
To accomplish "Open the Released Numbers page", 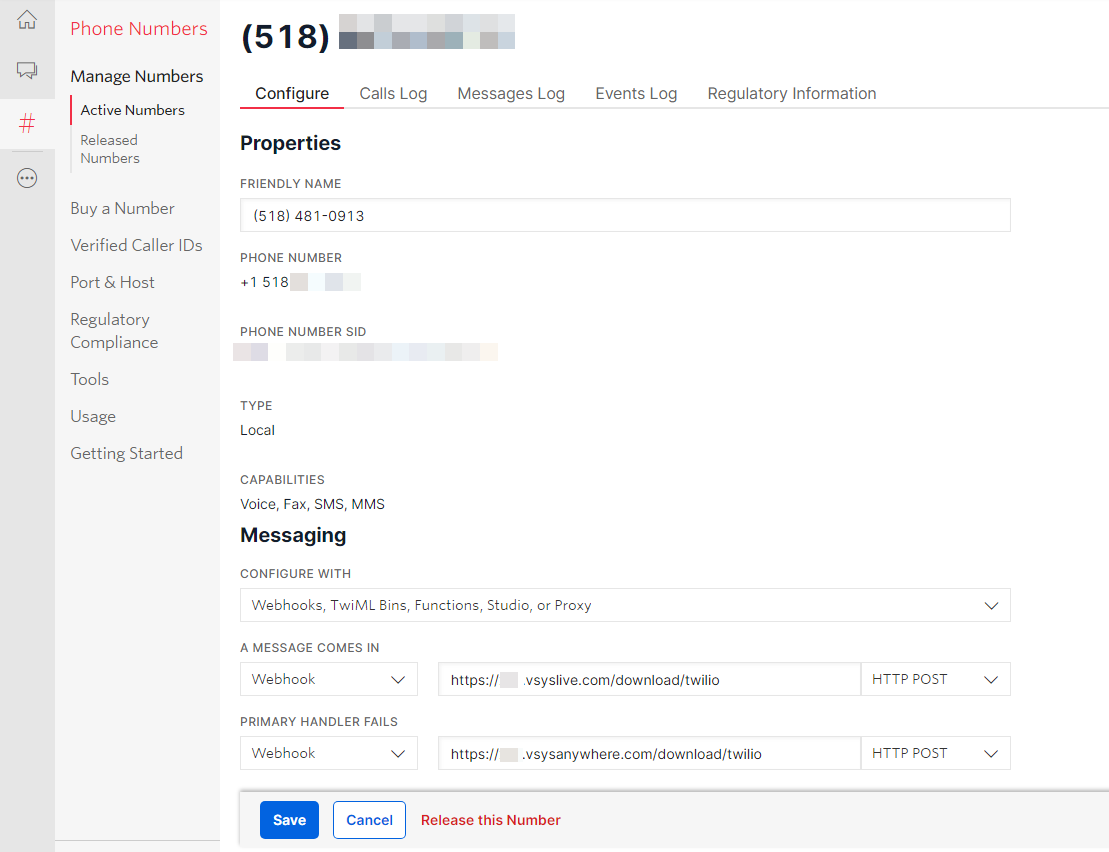I will coord(109,148).
